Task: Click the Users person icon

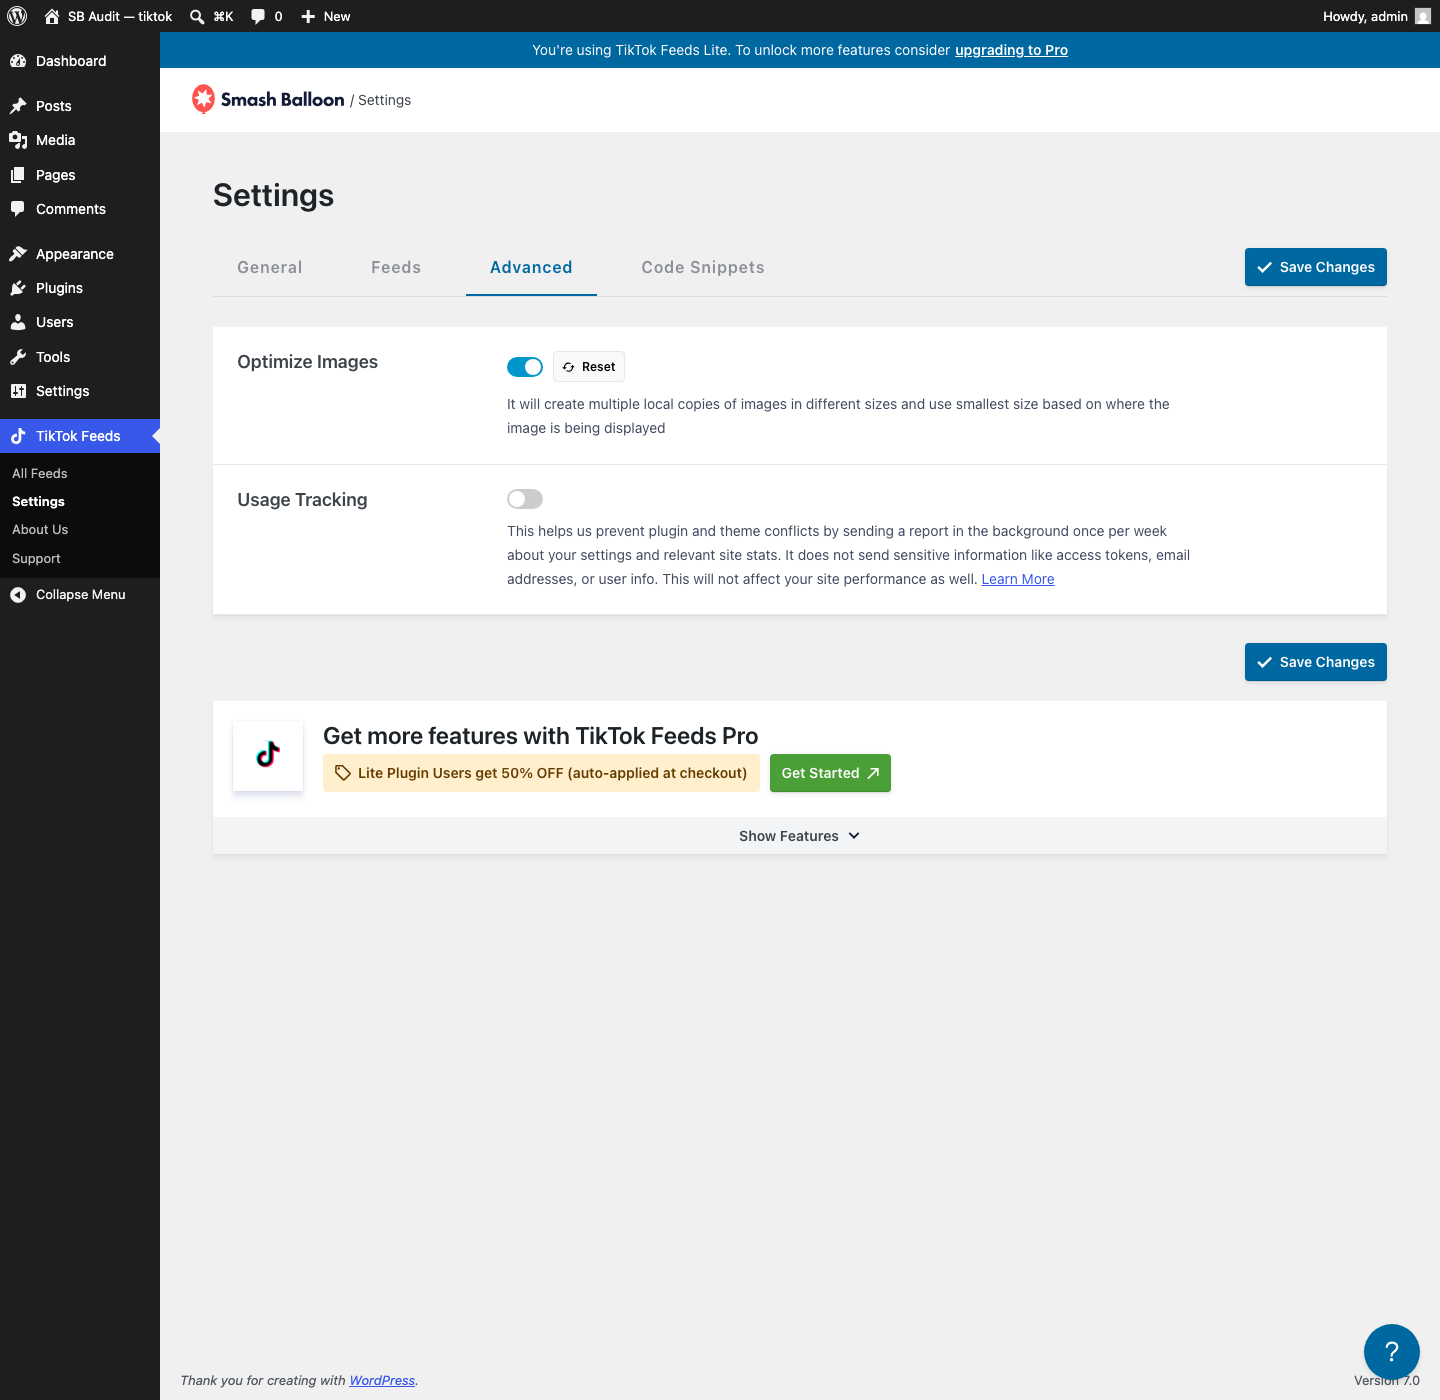Action: (x=18, y=322)
